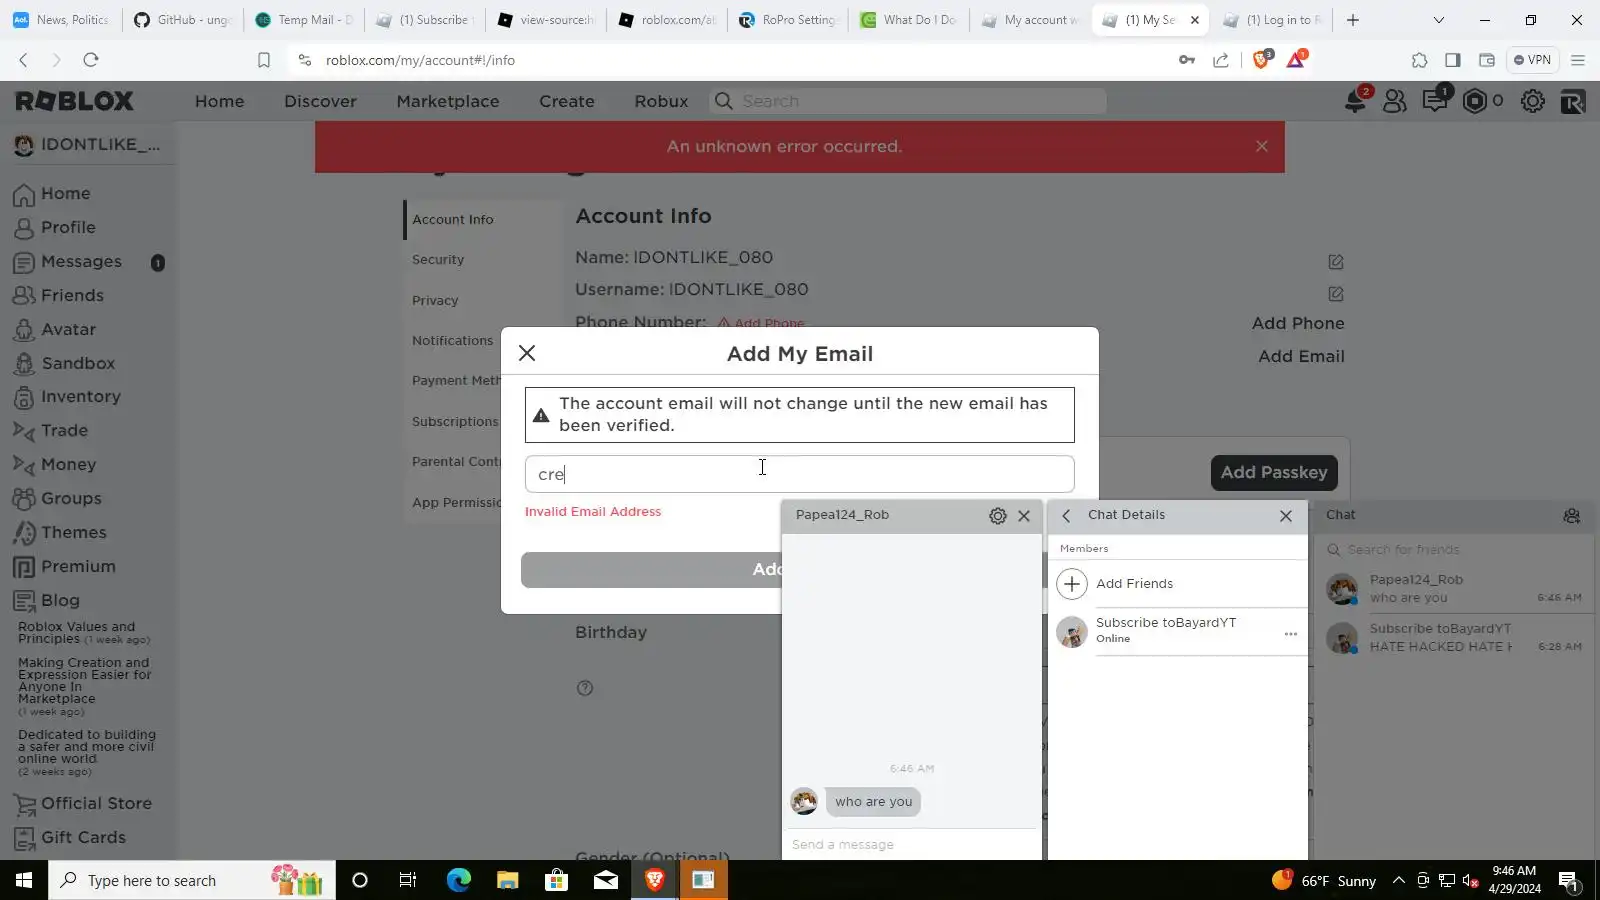
Task: Bookmark this page icon
Action: [264, 60]
